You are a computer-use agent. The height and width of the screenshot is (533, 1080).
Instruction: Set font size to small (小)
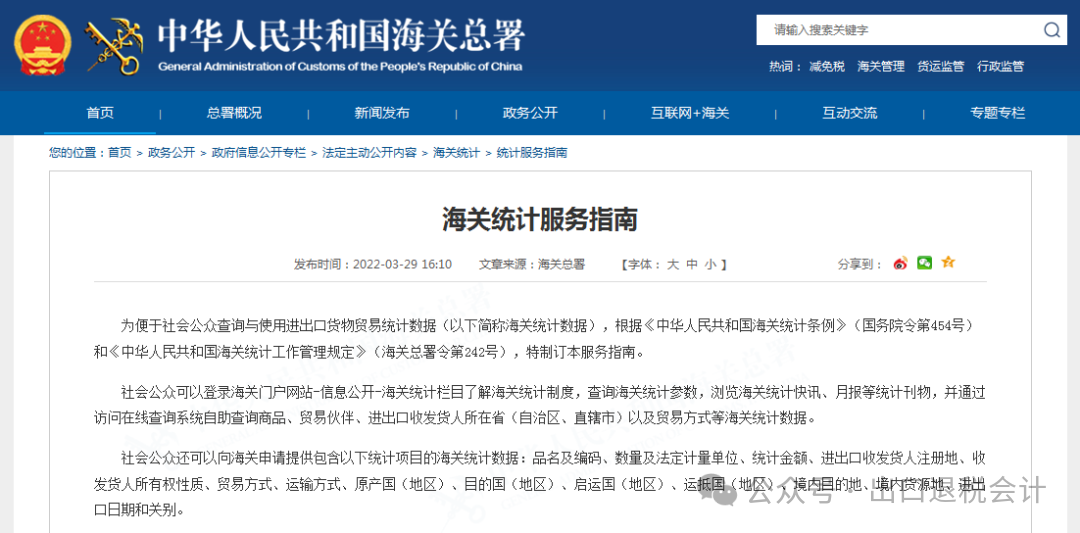click(709, 265)
